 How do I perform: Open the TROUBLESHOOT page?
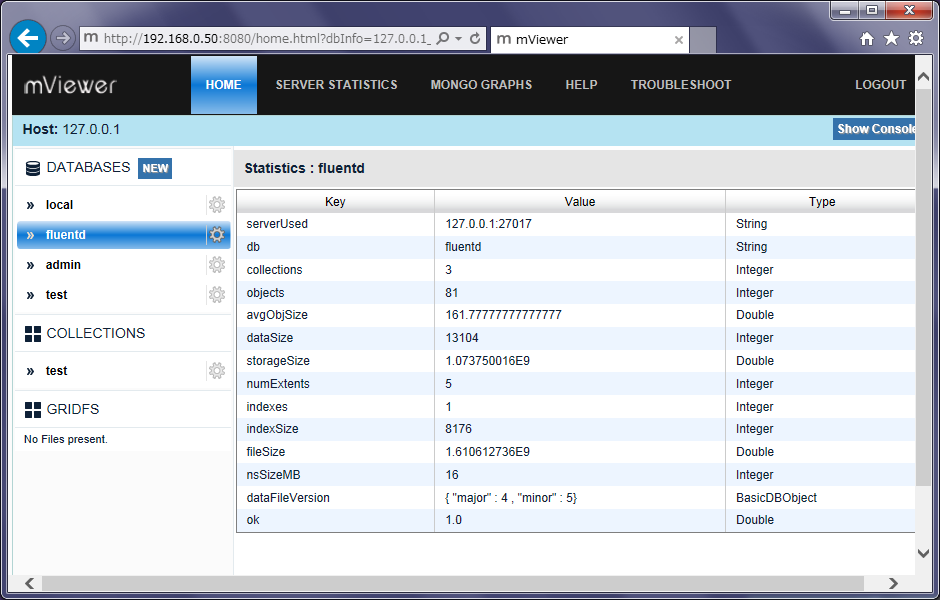[x=681, y=85]
